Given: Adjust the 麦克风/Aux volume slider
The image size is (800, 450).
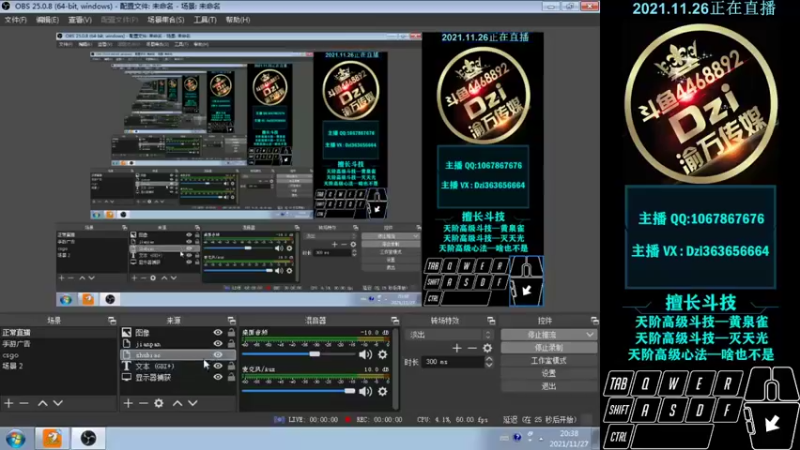Looking at the screenshot, I should 298,391.
